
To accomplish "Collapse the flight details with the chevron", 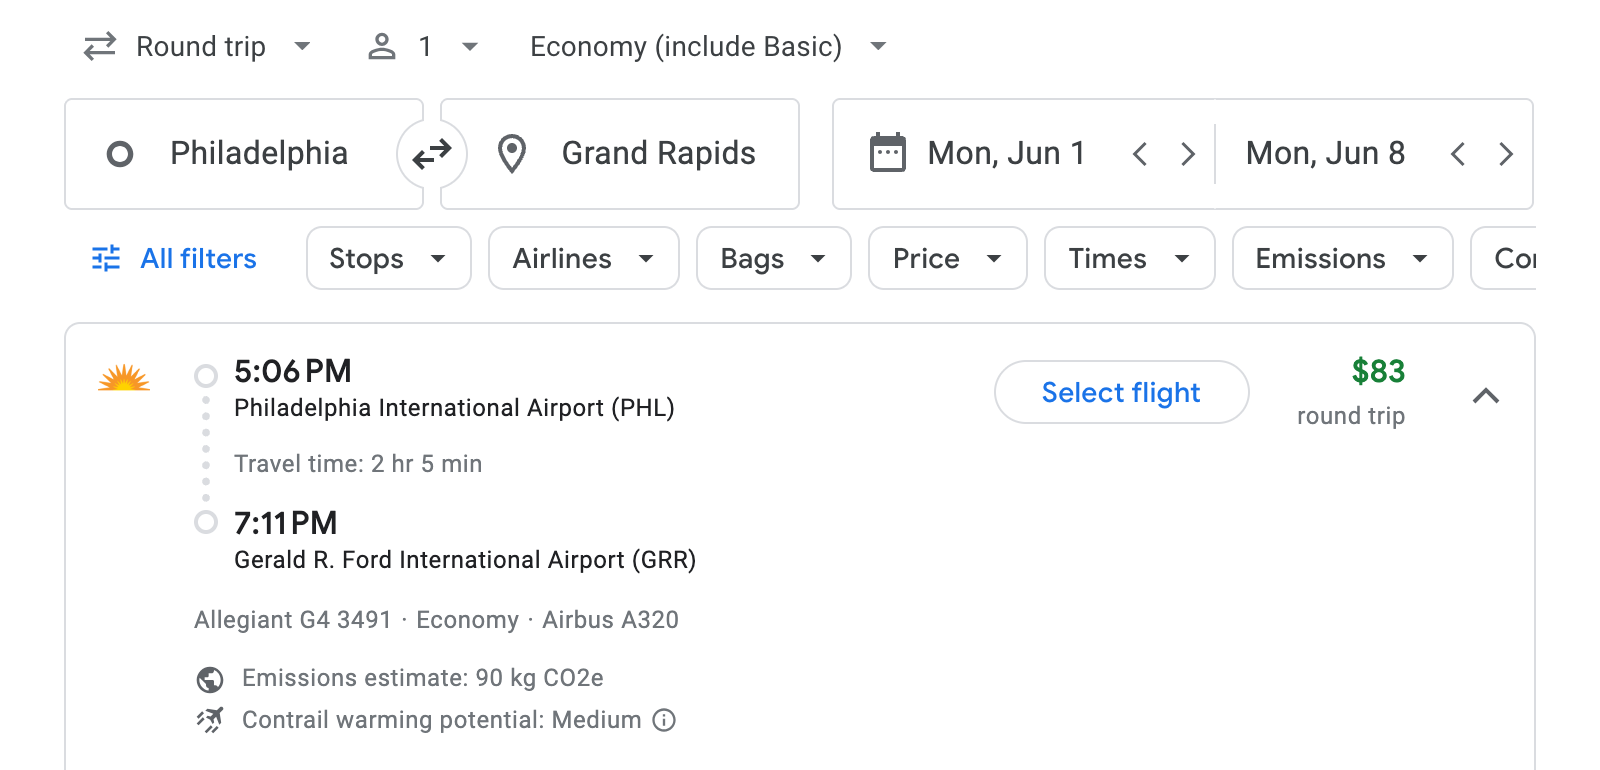I will [x=1487, y=396].
